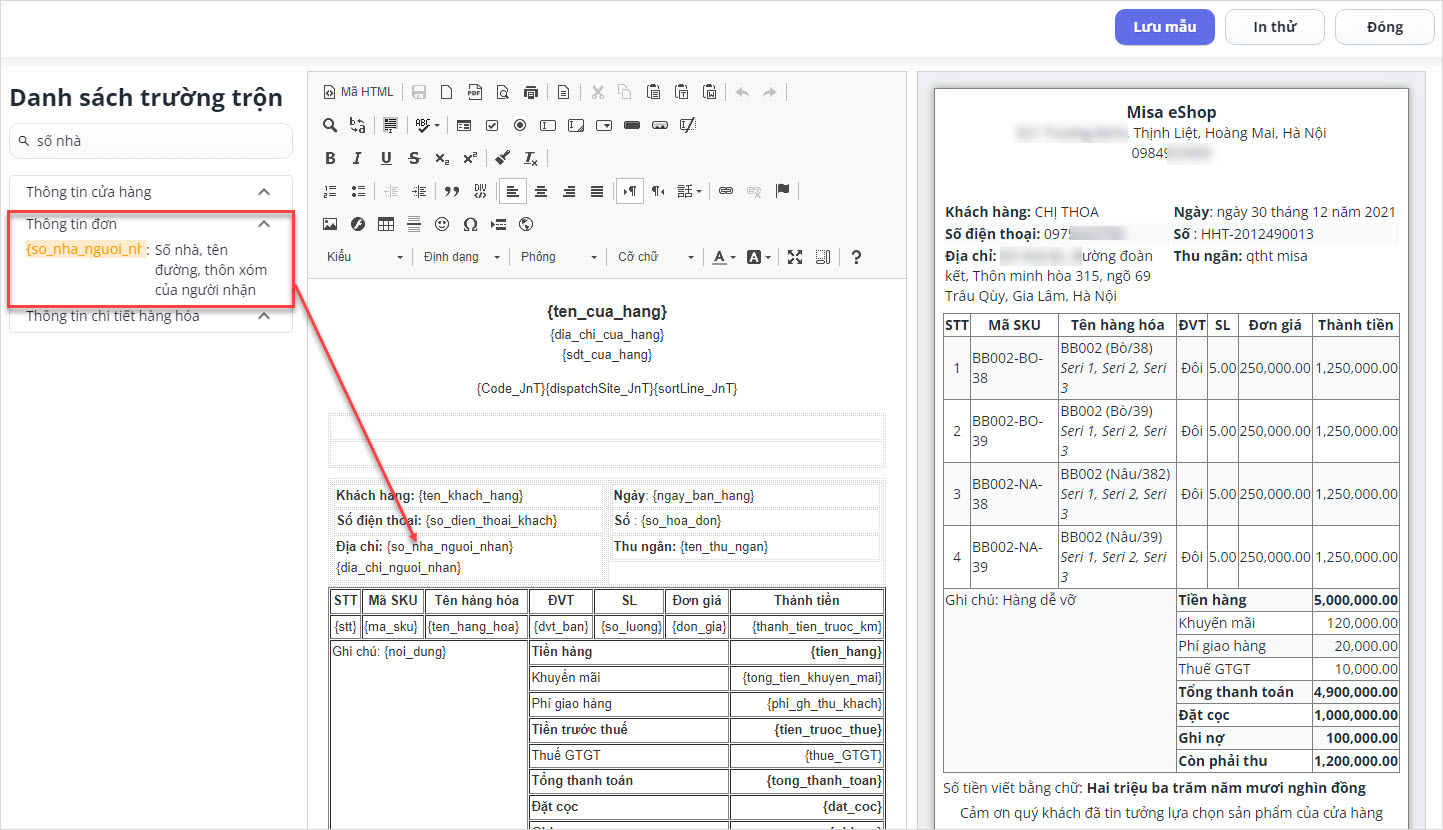Insert a table into the template
The width and height of the screenshot is (1443, 830).
(x=386, y=224)
